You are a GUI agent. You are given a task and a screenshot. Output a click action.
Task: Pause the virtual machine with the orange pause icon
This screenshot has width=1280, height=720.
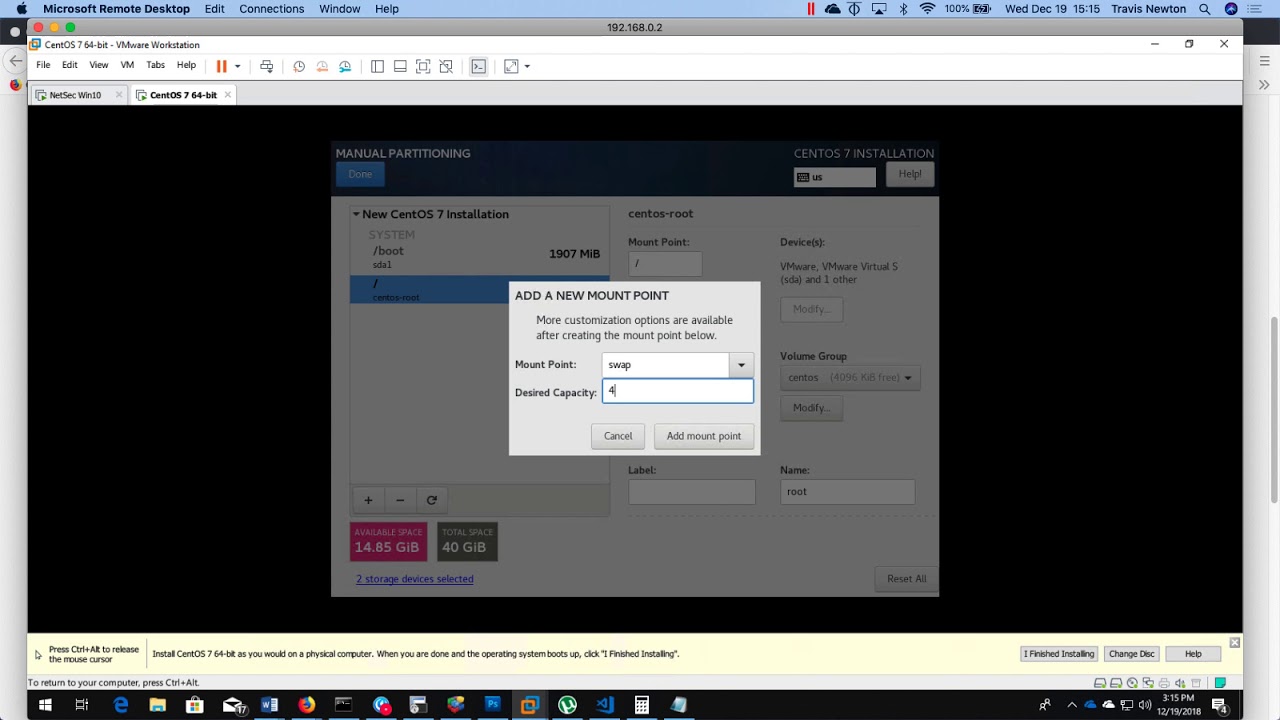pyautogui.click(x=221, y=66)
